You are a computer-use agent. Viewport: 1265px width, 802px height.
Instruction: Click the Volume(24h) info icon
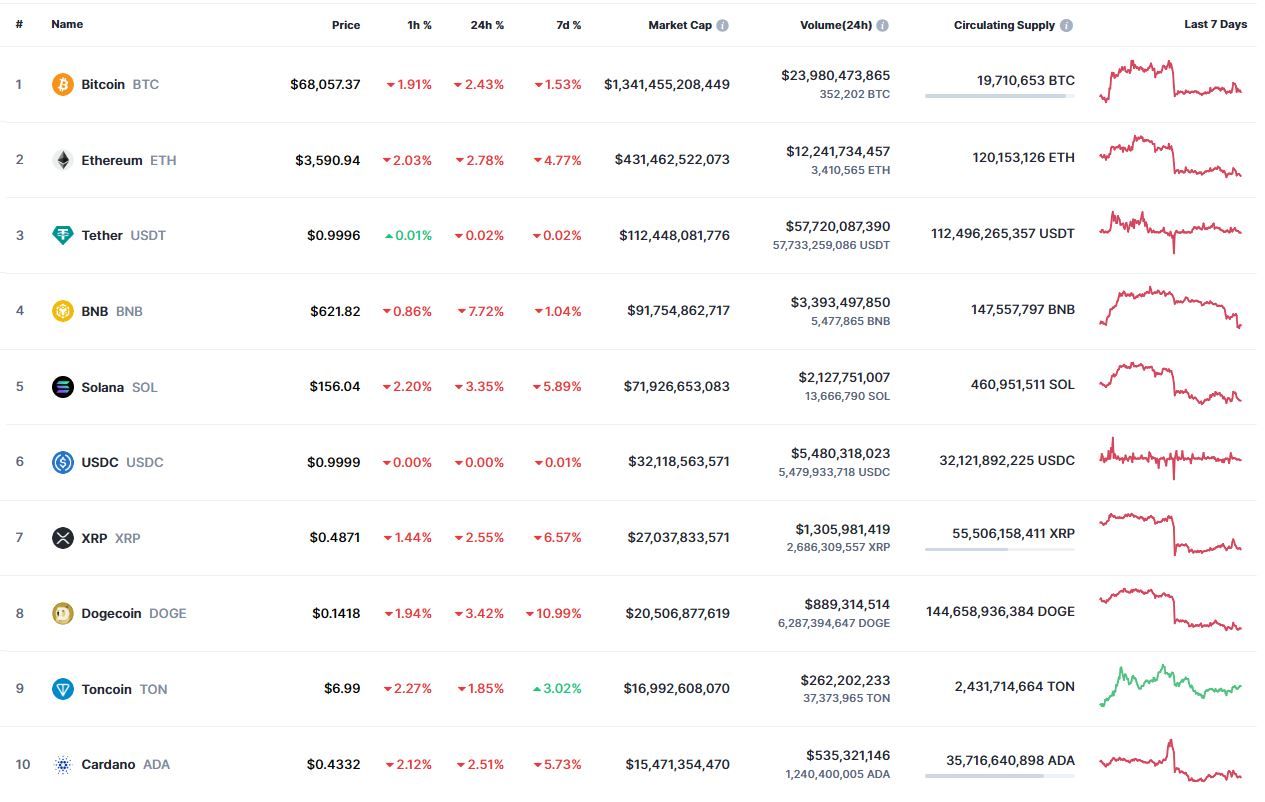tap(883, 25)
